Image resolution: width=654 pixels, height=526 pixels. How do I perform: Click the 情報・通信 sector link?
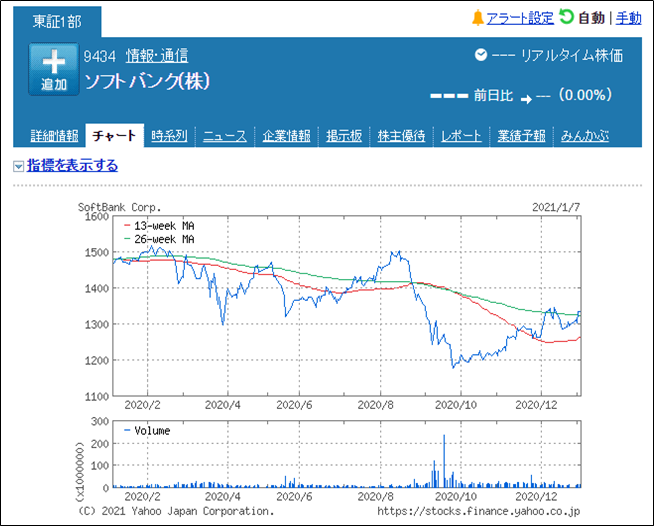click(157, 55)
